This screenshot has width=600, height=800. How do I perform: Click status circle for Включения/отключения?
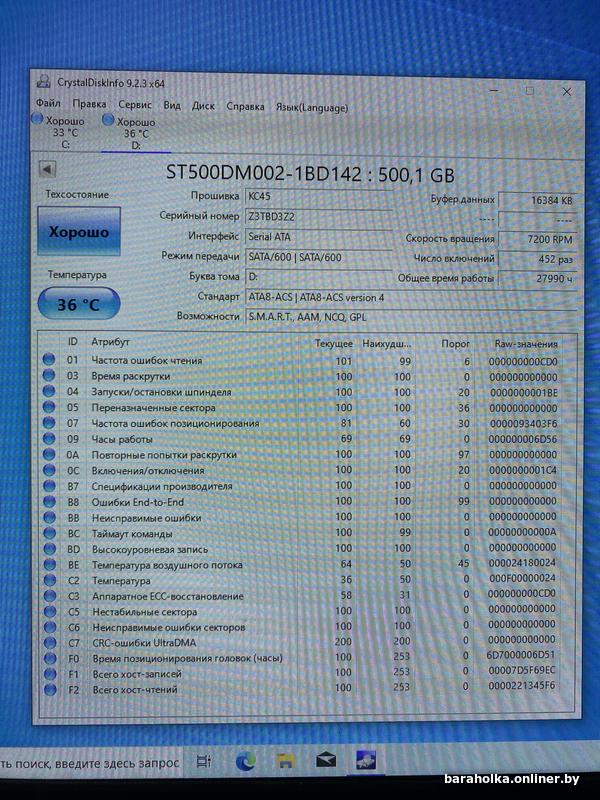[49, 470]
